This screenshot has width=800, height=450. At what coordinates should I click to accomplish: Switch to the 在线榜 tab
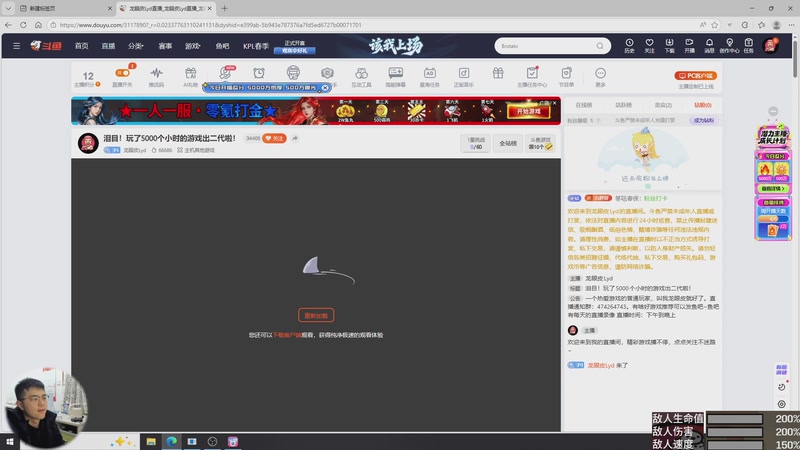(x=584, y=105)
